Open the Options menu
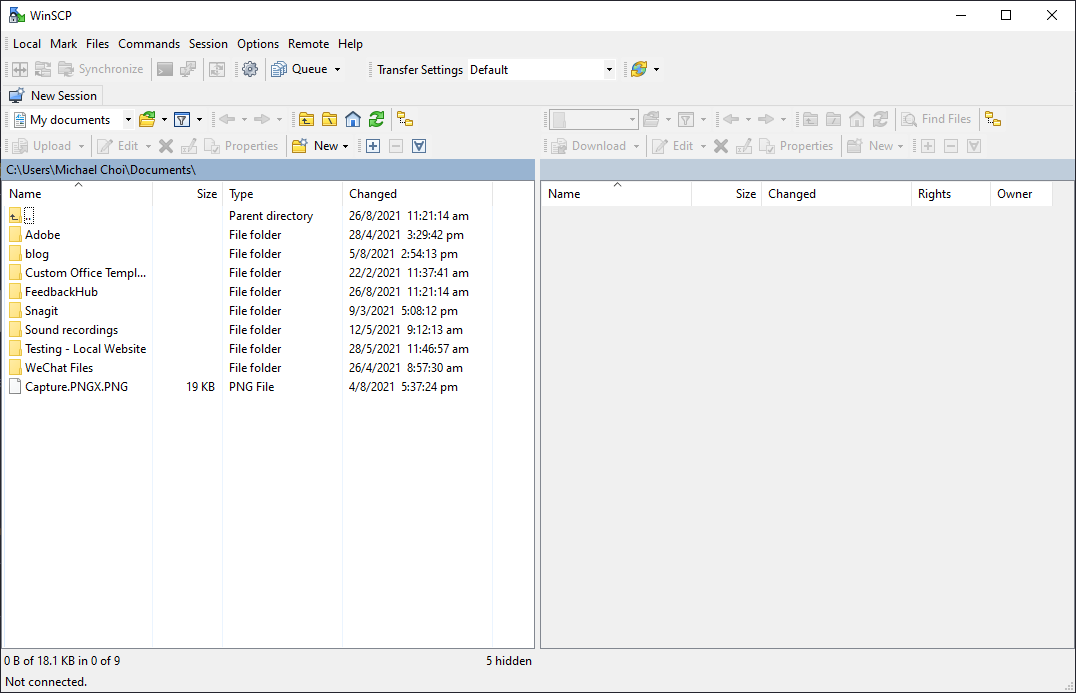The width and height of the screenshot is (1076, 693). [258, 44]
